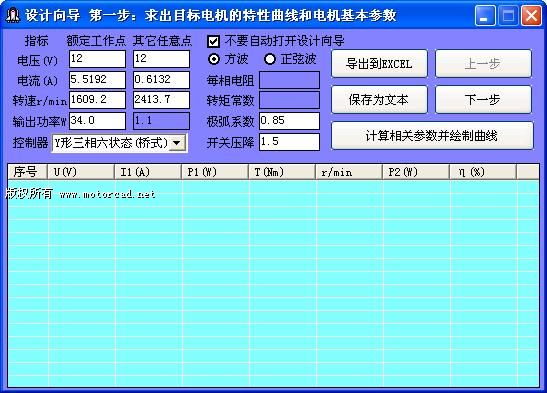Close the design wizard window
Viewport: 547px width, 393px height.
coord(531,16)
